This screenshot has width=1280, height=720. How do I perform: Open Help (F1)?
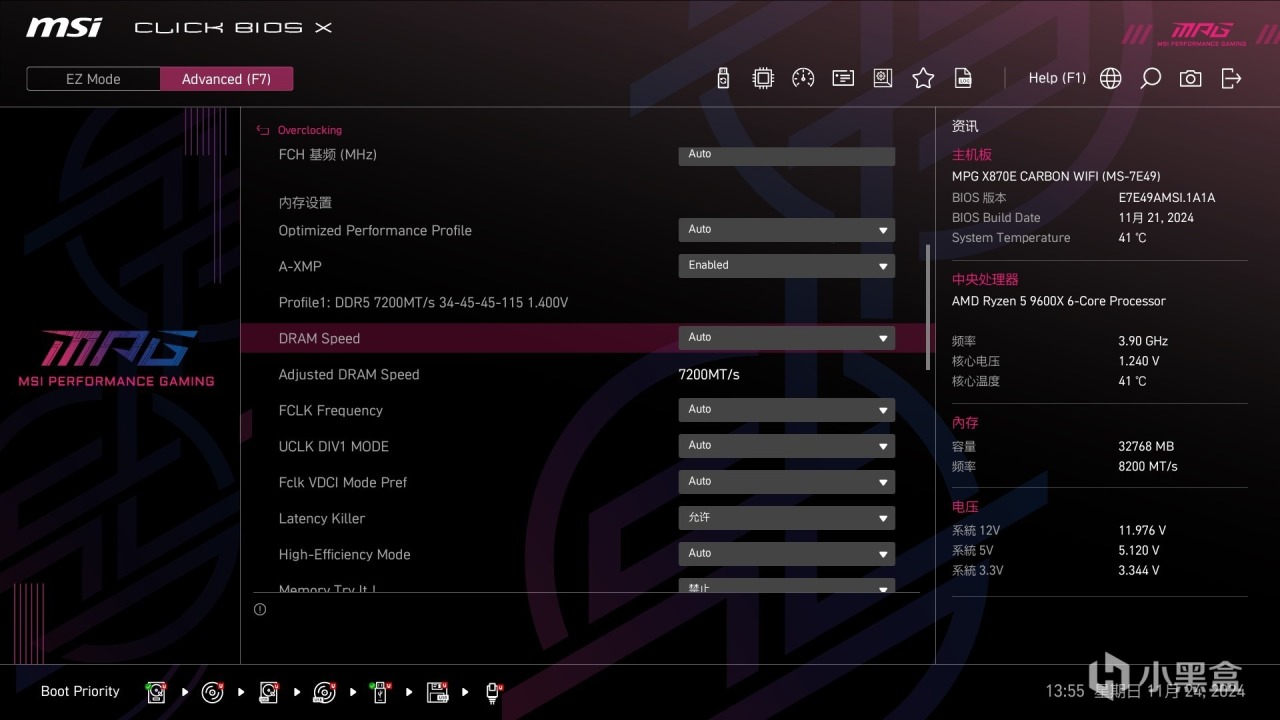[x=1057, y=78]
